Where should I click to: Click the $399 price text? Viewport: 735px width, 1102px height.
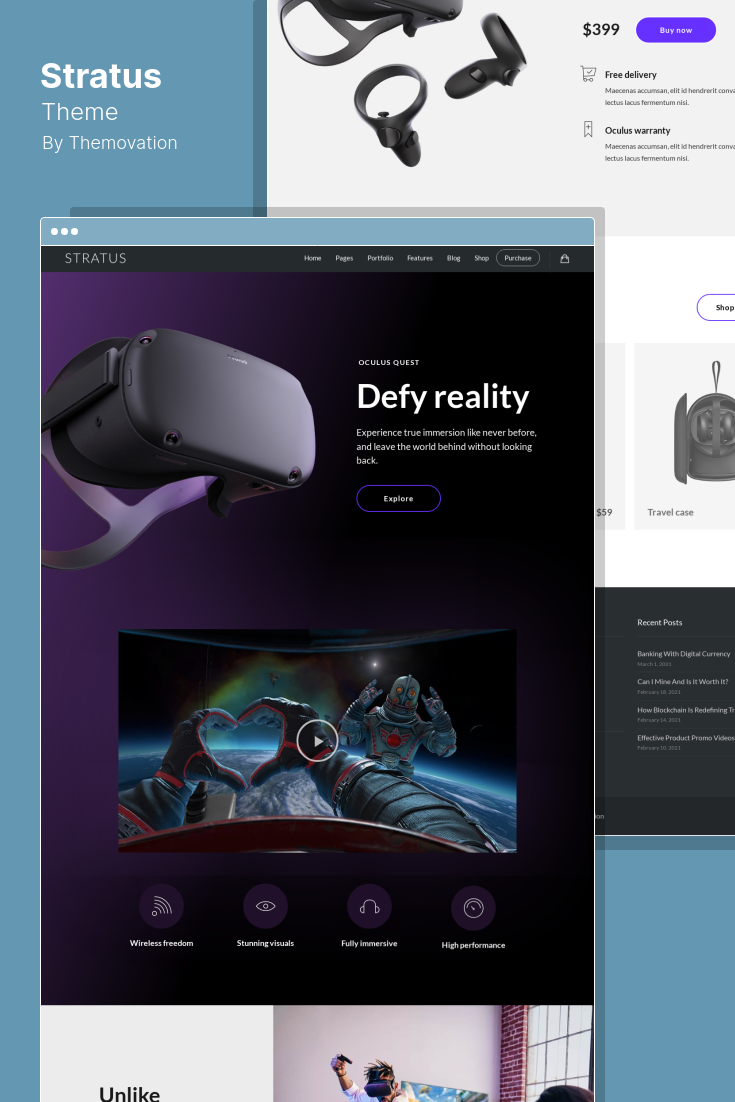click(x=601, y=30)
